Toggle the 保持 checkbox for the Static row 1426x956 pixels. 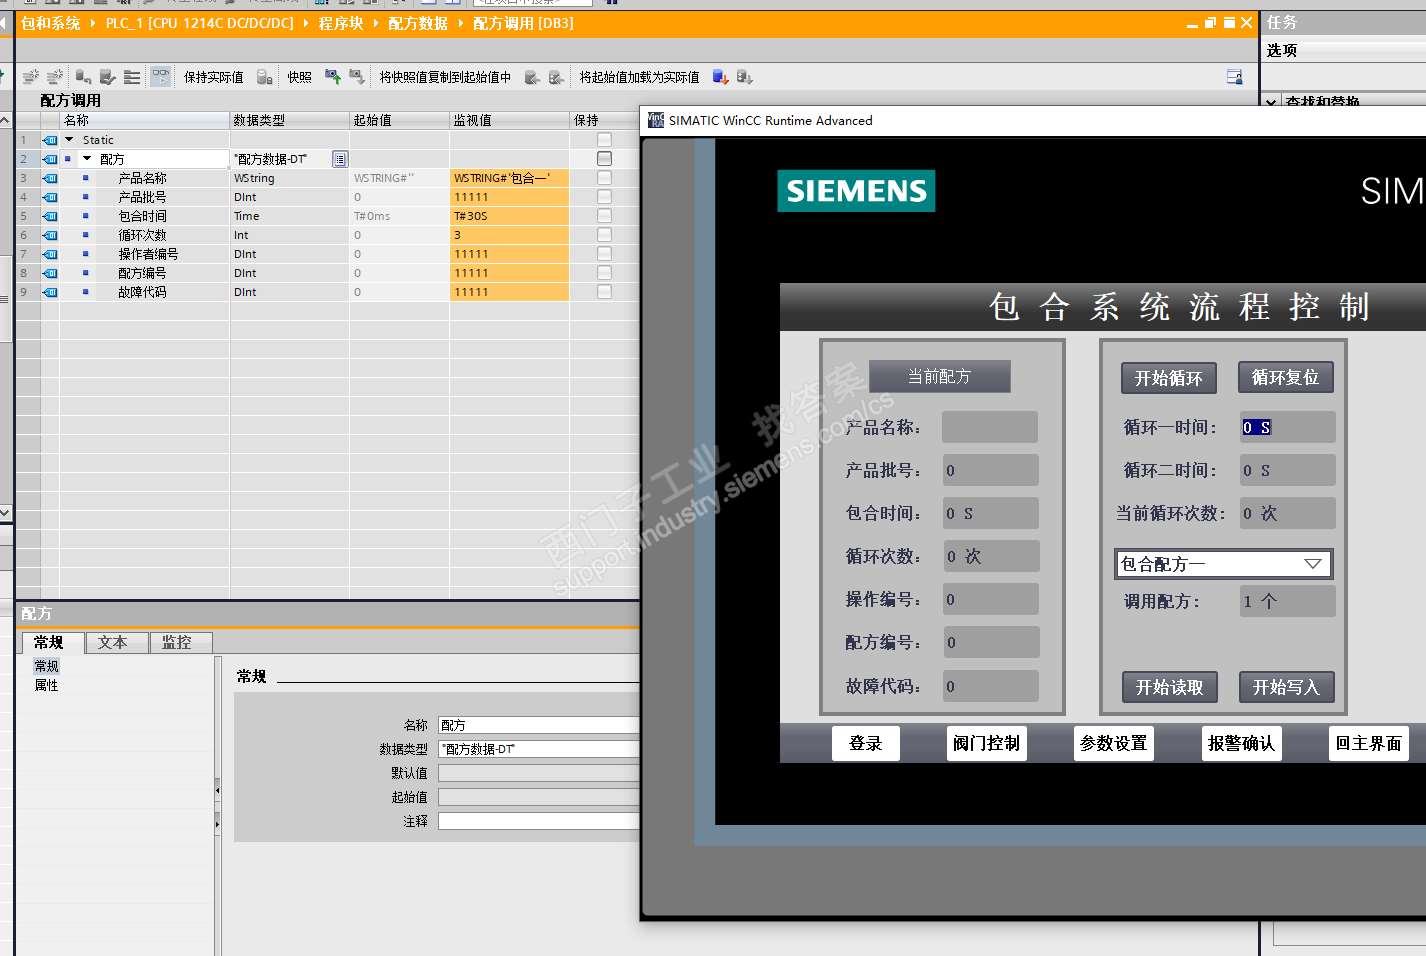[604, 140]
